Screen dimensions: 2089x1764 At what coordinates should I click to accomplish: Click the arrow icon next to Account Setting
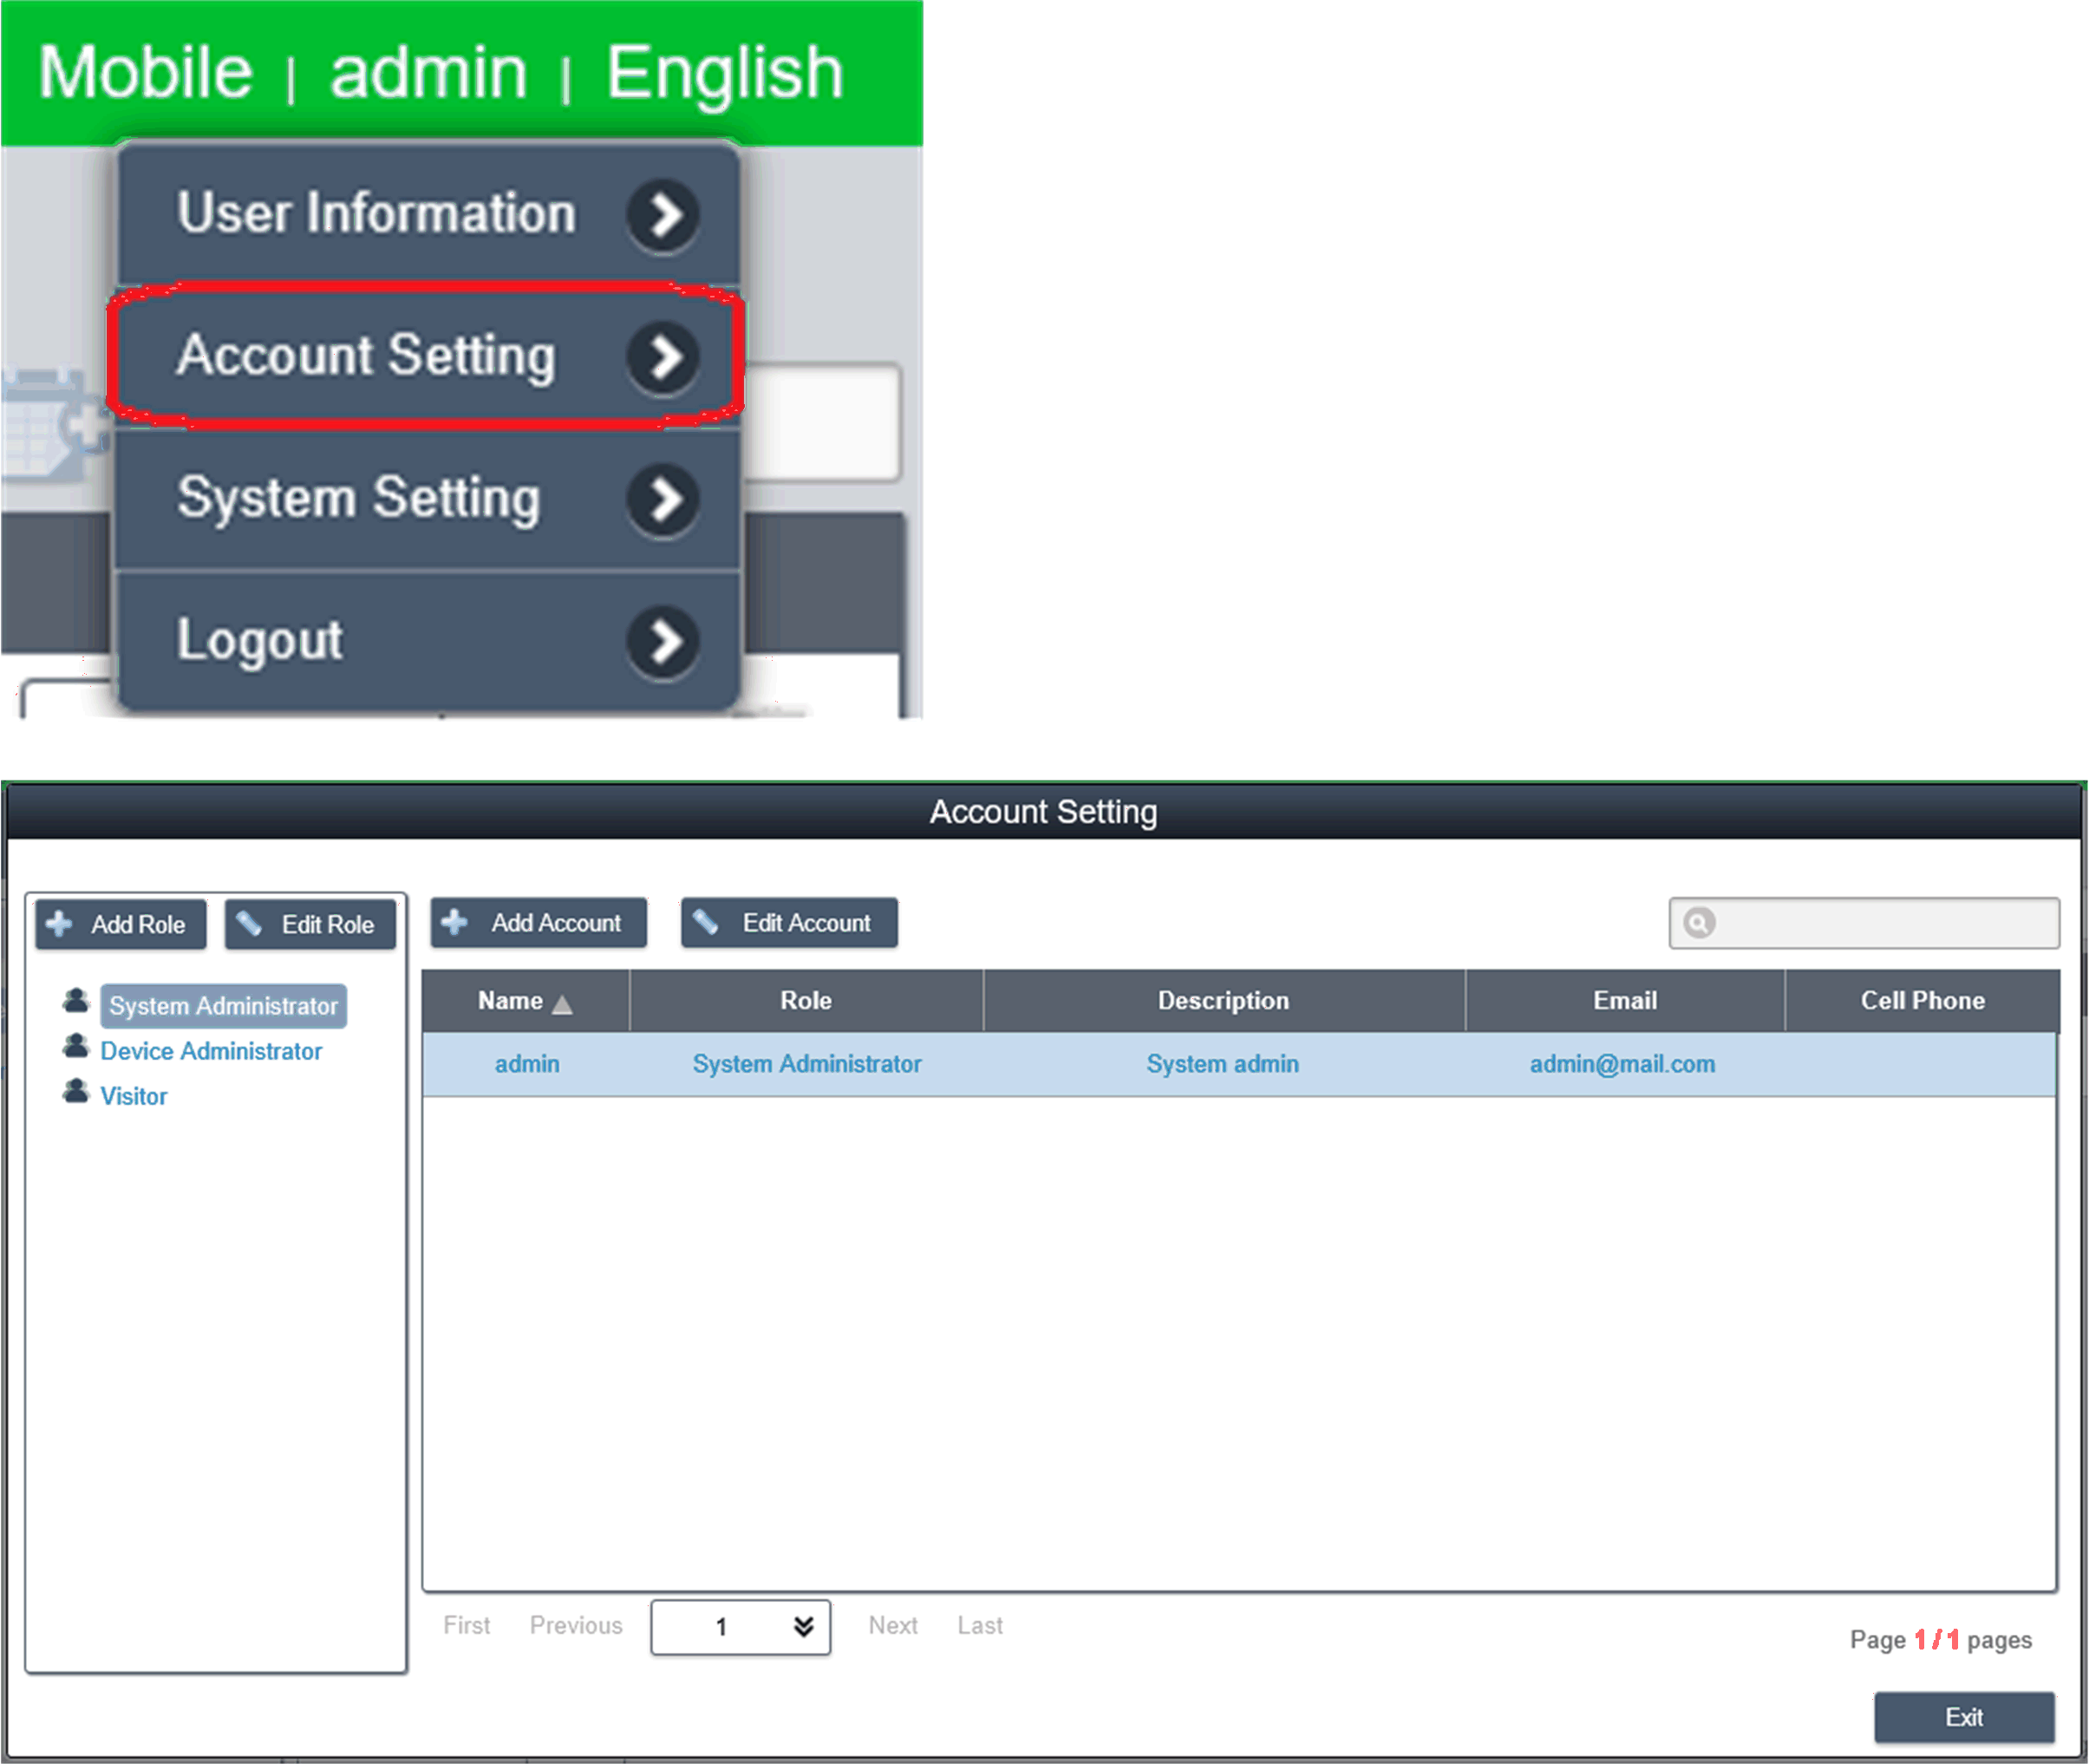(x=662, y=357)
